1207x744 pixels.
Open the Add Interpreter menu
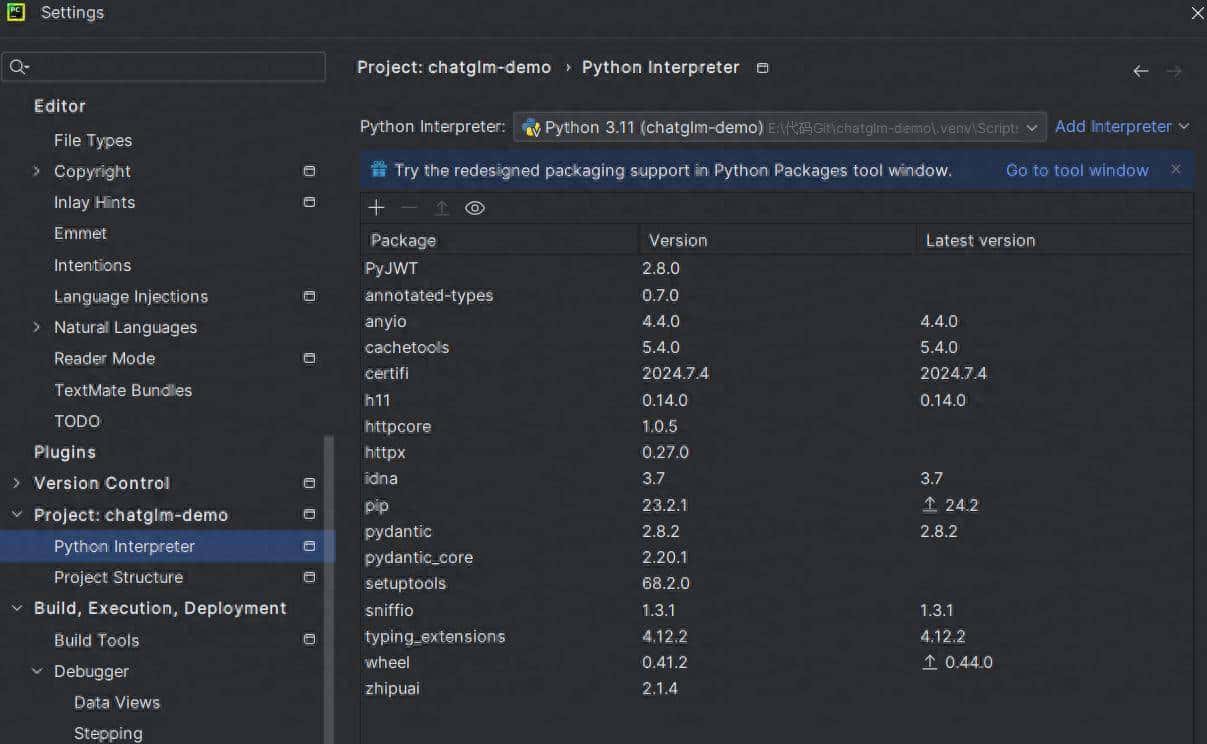(x=1121, y=127)
